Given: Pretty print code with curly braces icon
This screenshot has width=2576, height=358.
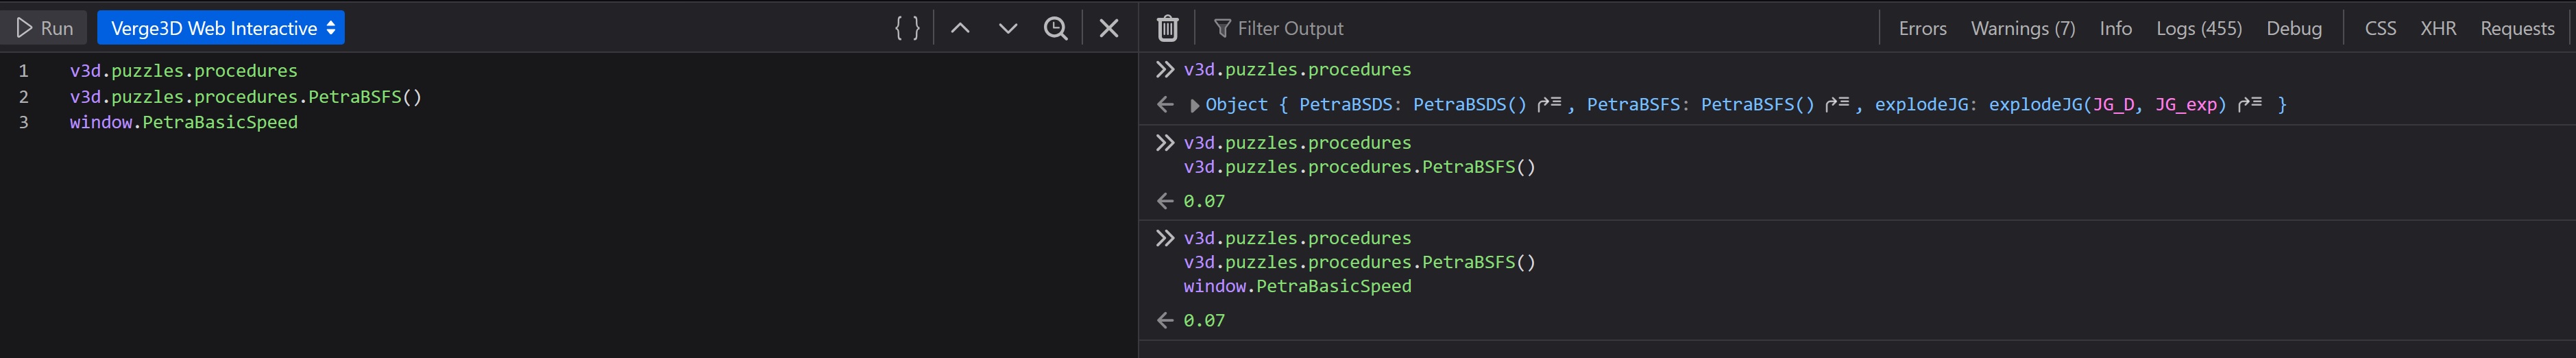Looking at the screenshot, I should coord(907,28).
